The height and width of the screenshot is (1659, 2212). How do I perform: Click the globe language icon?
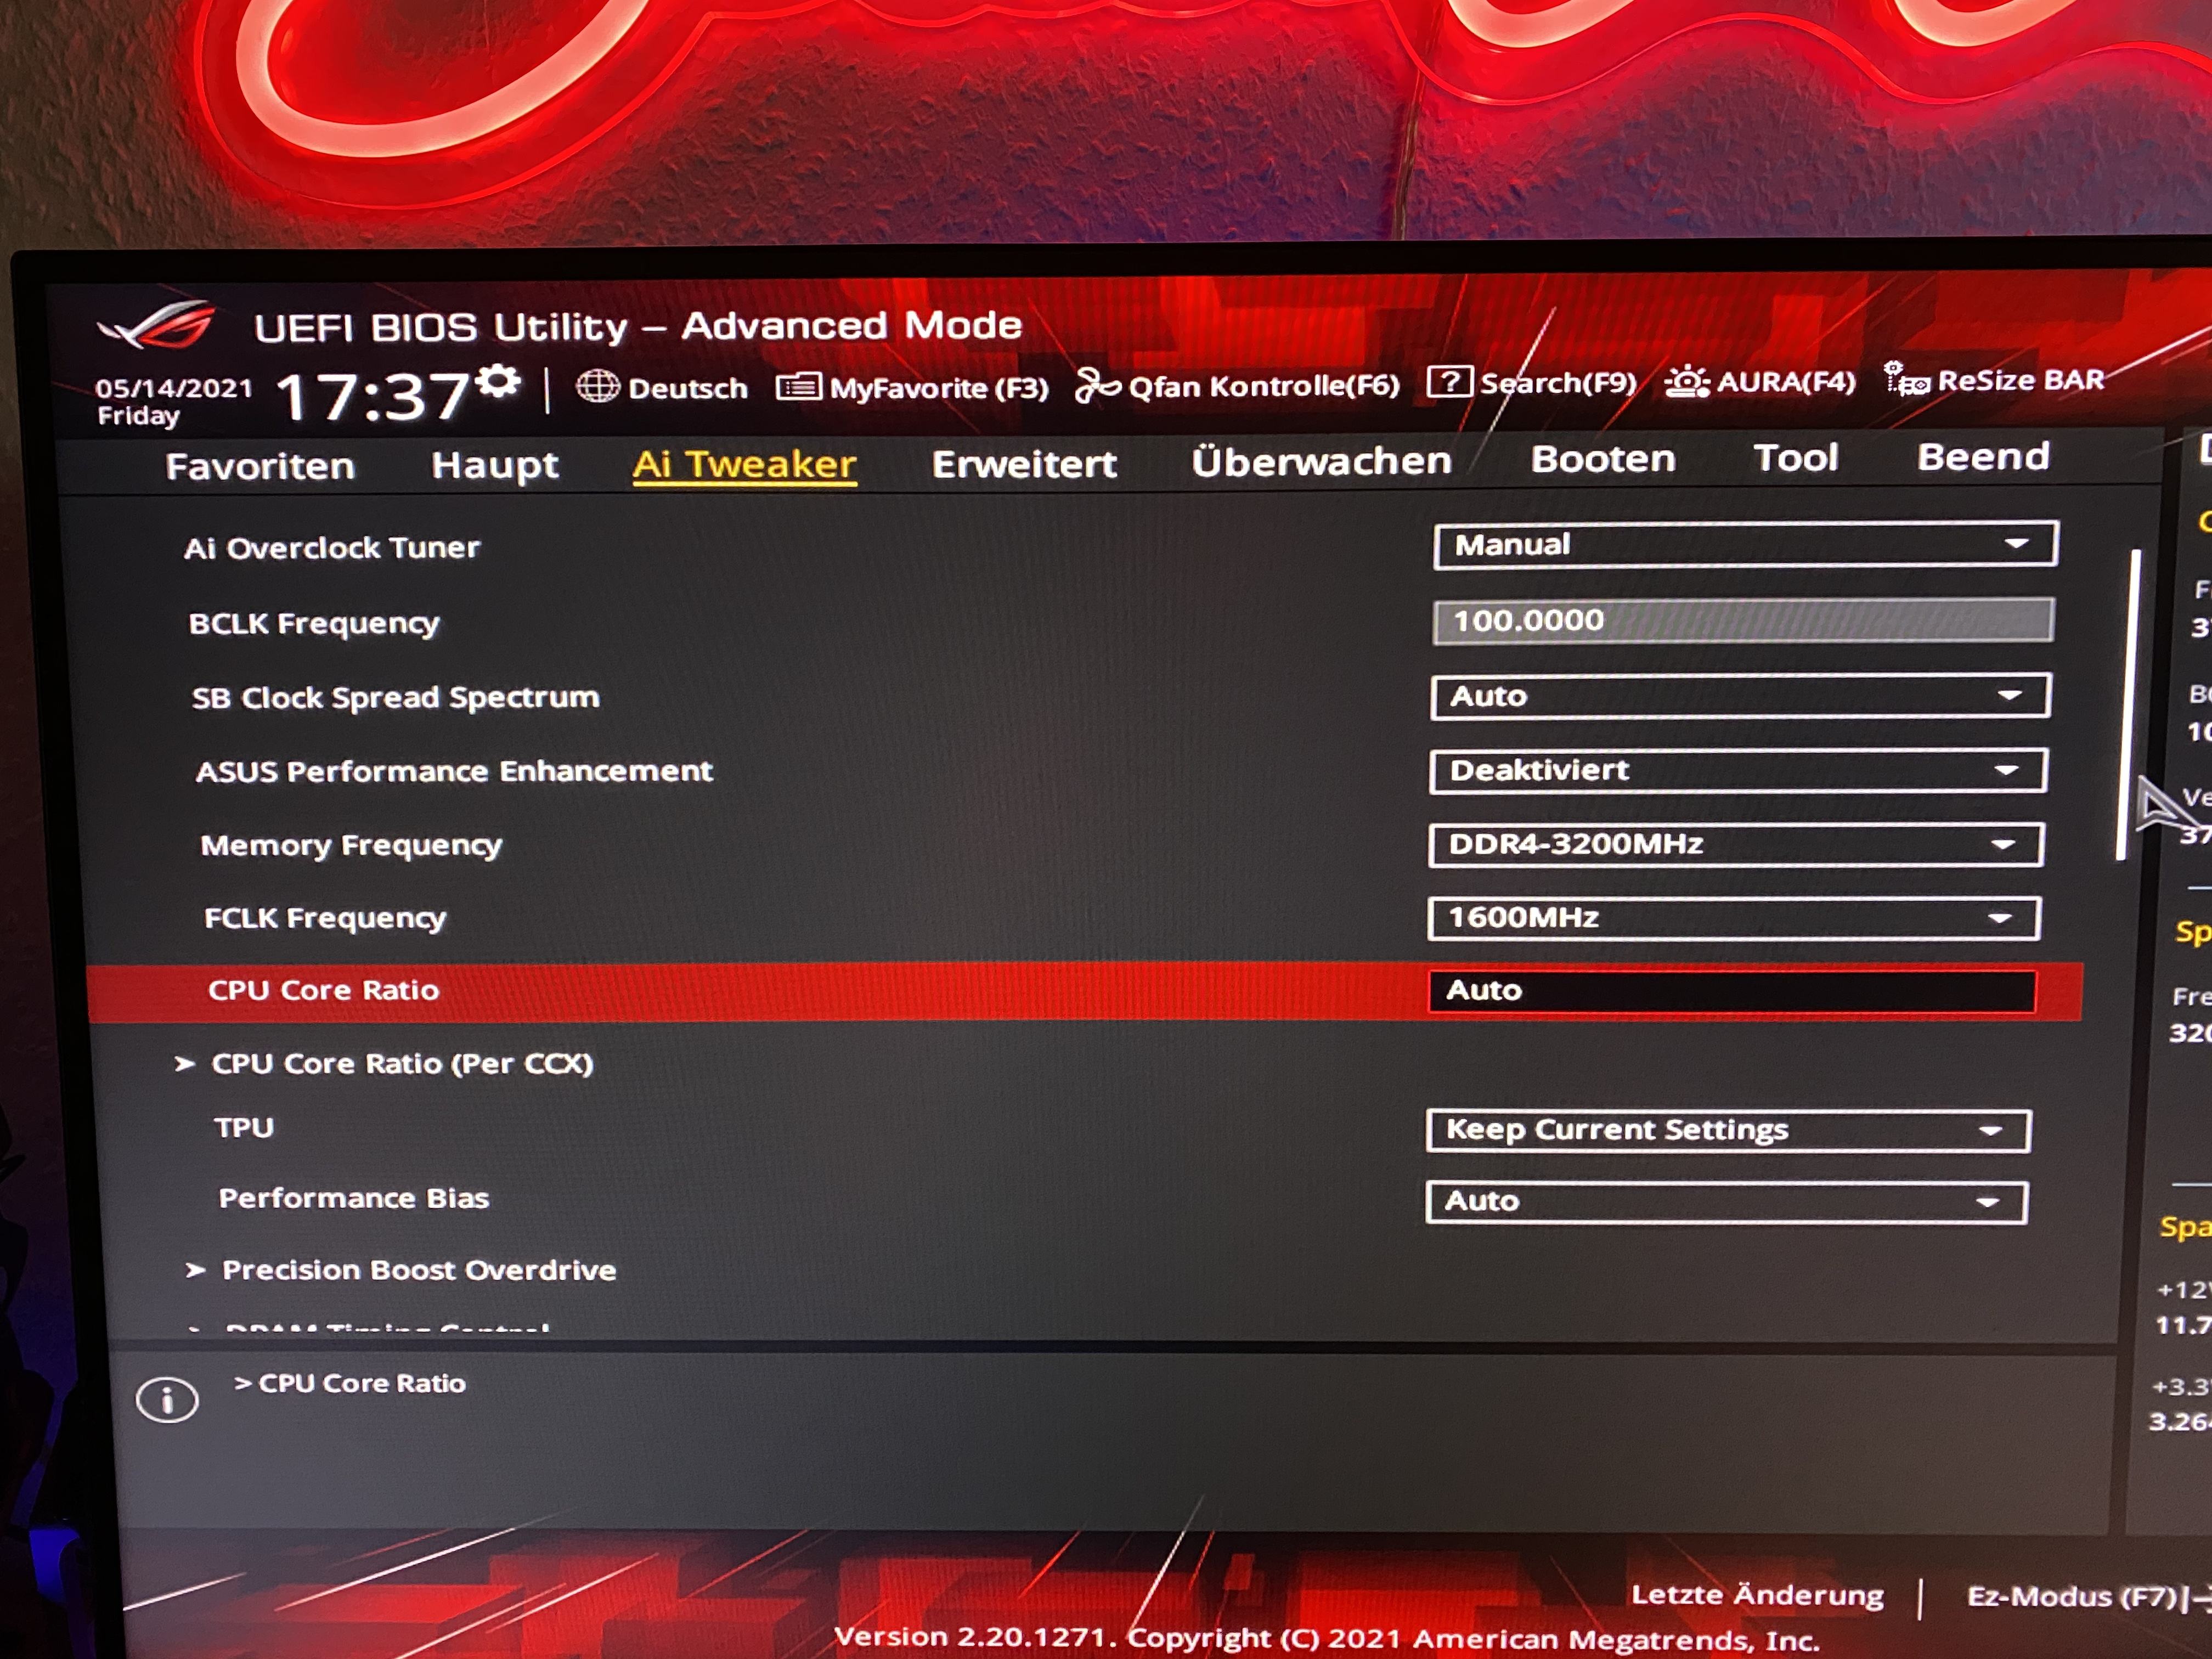pos(597,386)
